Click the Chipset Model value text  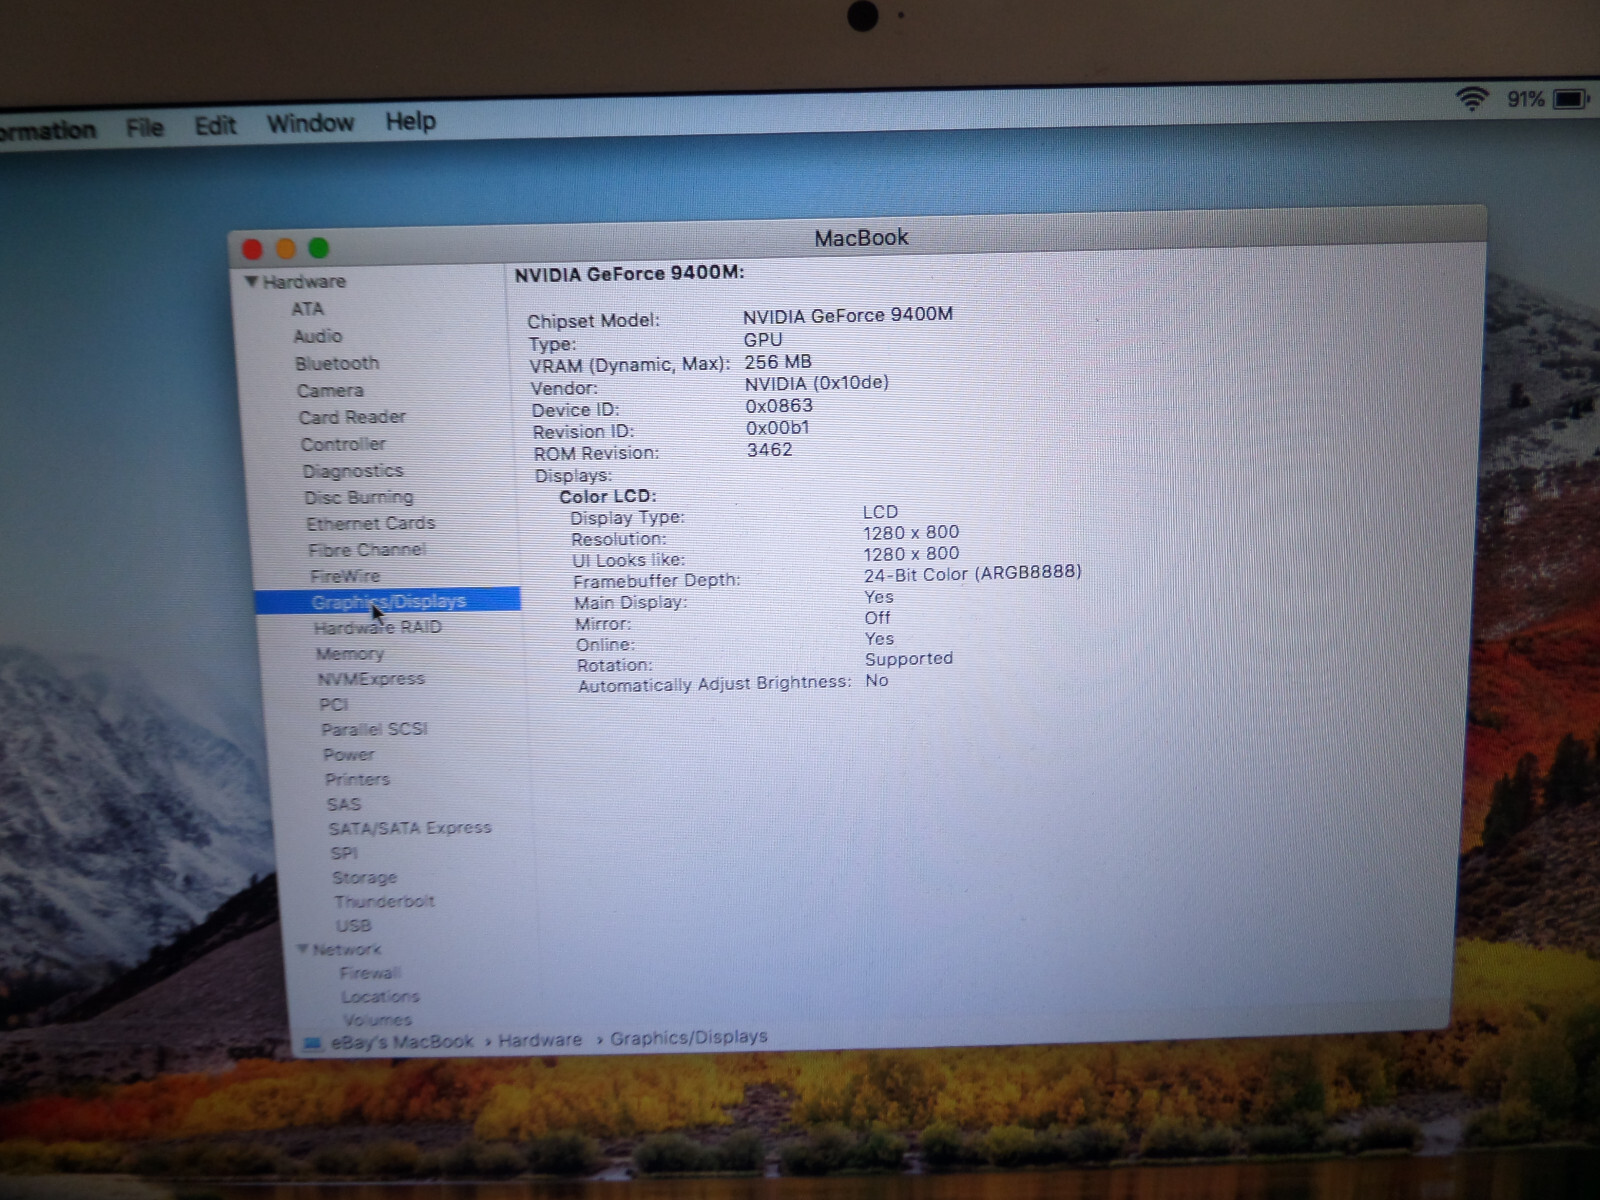tap(848, 315)
